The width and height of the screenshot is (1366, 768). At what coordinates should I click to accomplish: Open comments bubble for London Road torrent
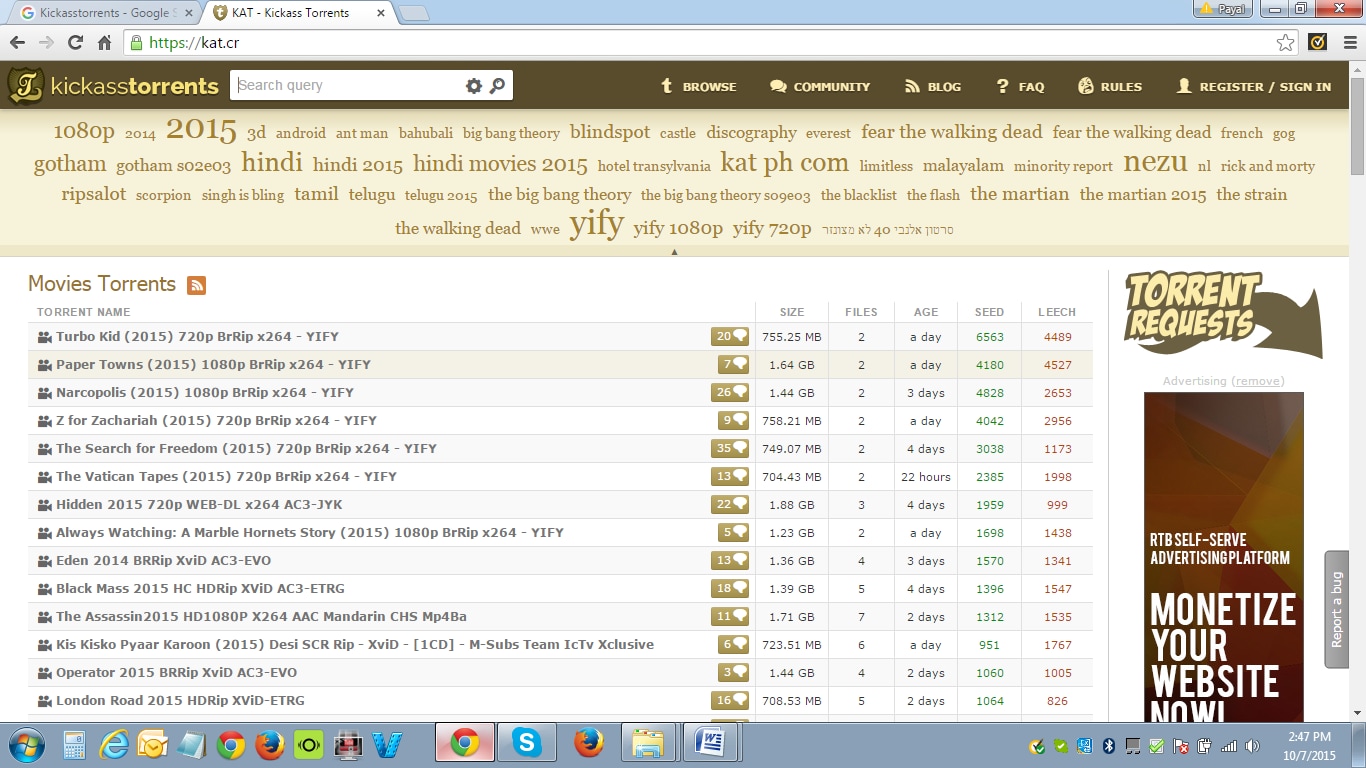click(730, 701)
